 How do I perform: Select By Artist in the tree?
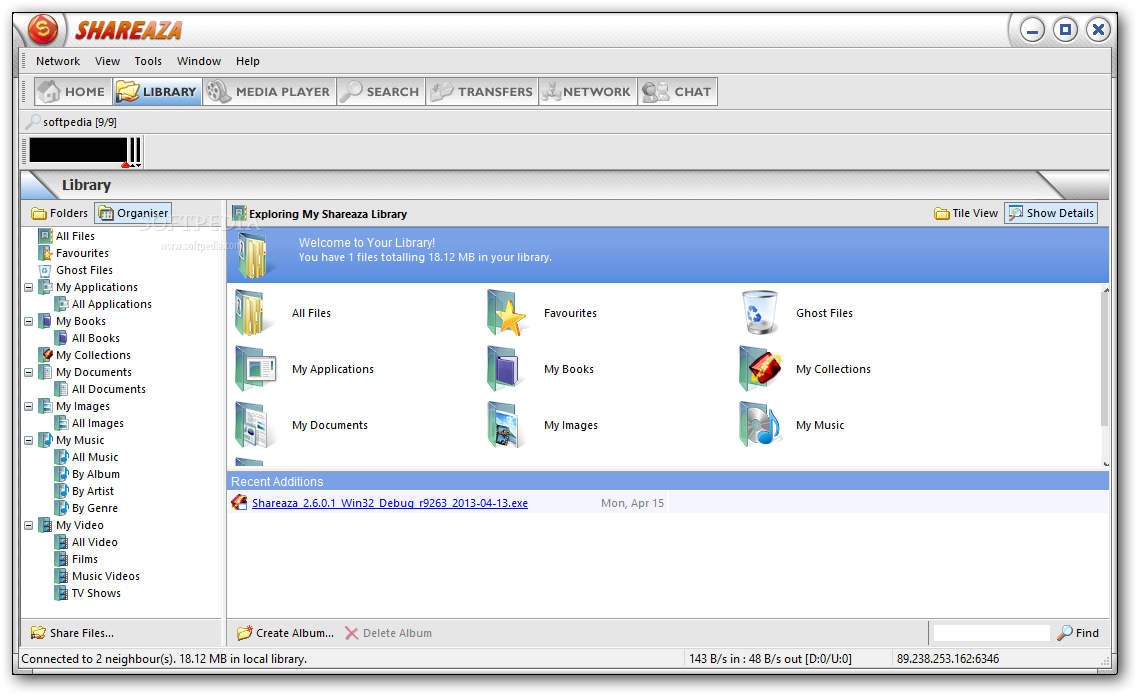point(93,491)
